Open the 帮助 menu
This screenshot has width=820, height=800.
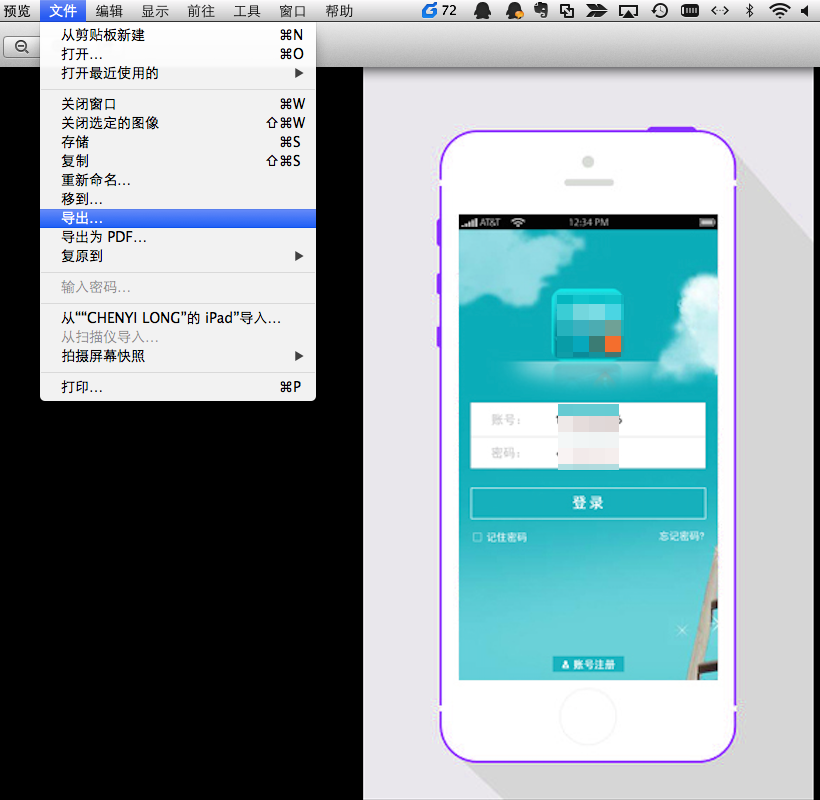click(339, 10)
